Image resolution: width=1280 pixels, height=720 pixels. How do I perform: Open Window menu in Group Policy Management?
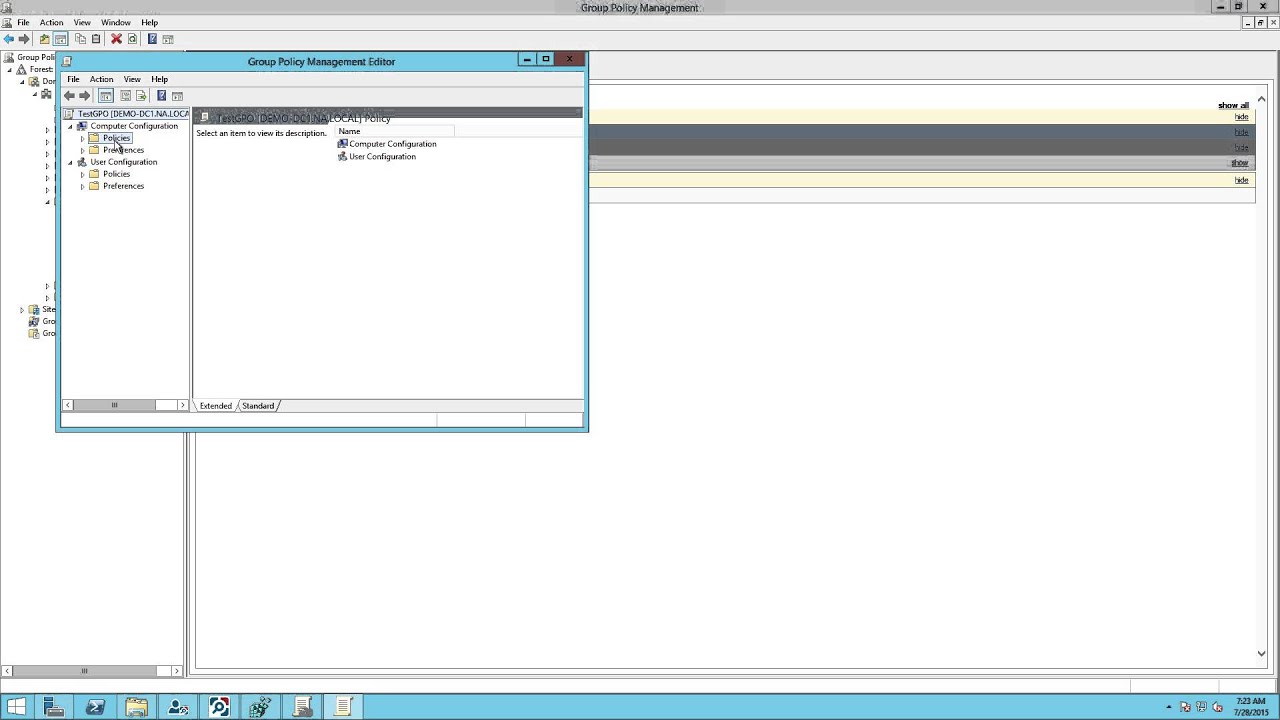pyautogui.click(x=116, y=22)
